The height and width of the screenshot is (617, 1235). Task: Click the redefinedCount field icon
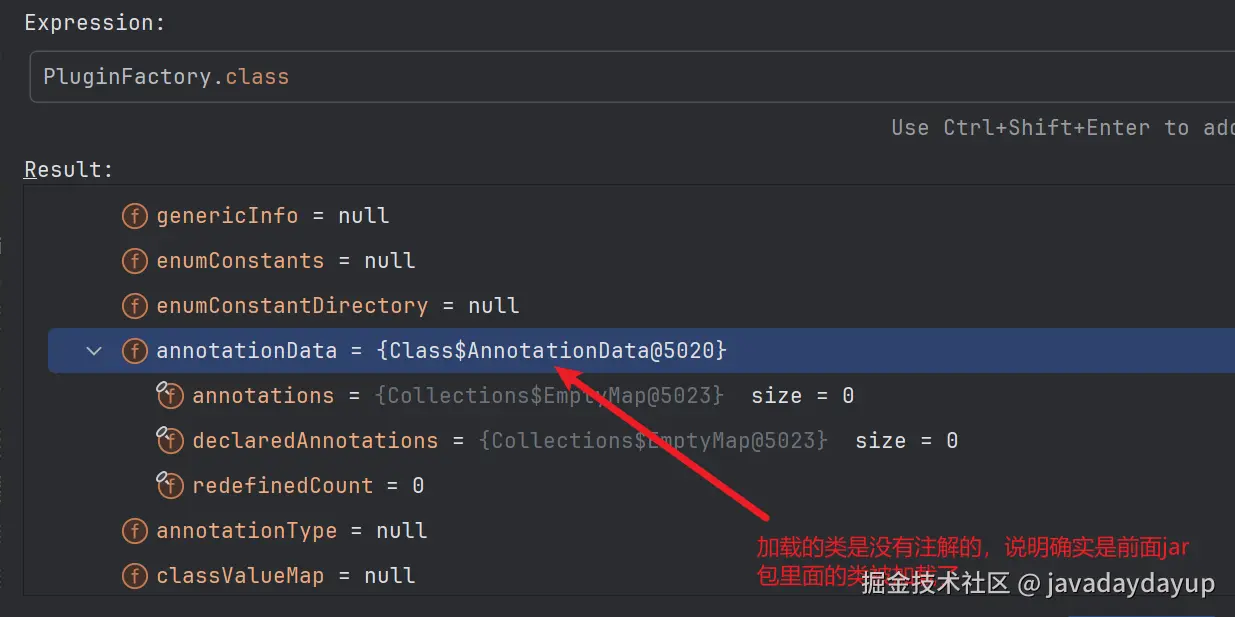pos(170,486)
